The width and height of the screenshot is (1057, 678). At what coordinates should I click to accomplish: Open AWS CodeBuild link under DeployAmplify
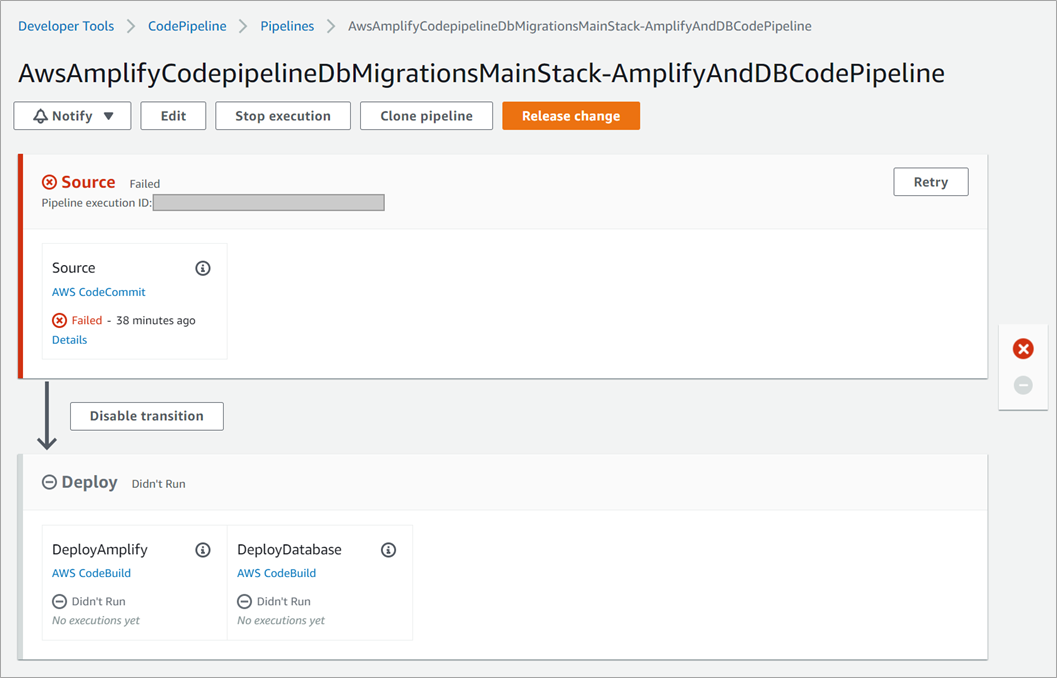tap(92, 573)
